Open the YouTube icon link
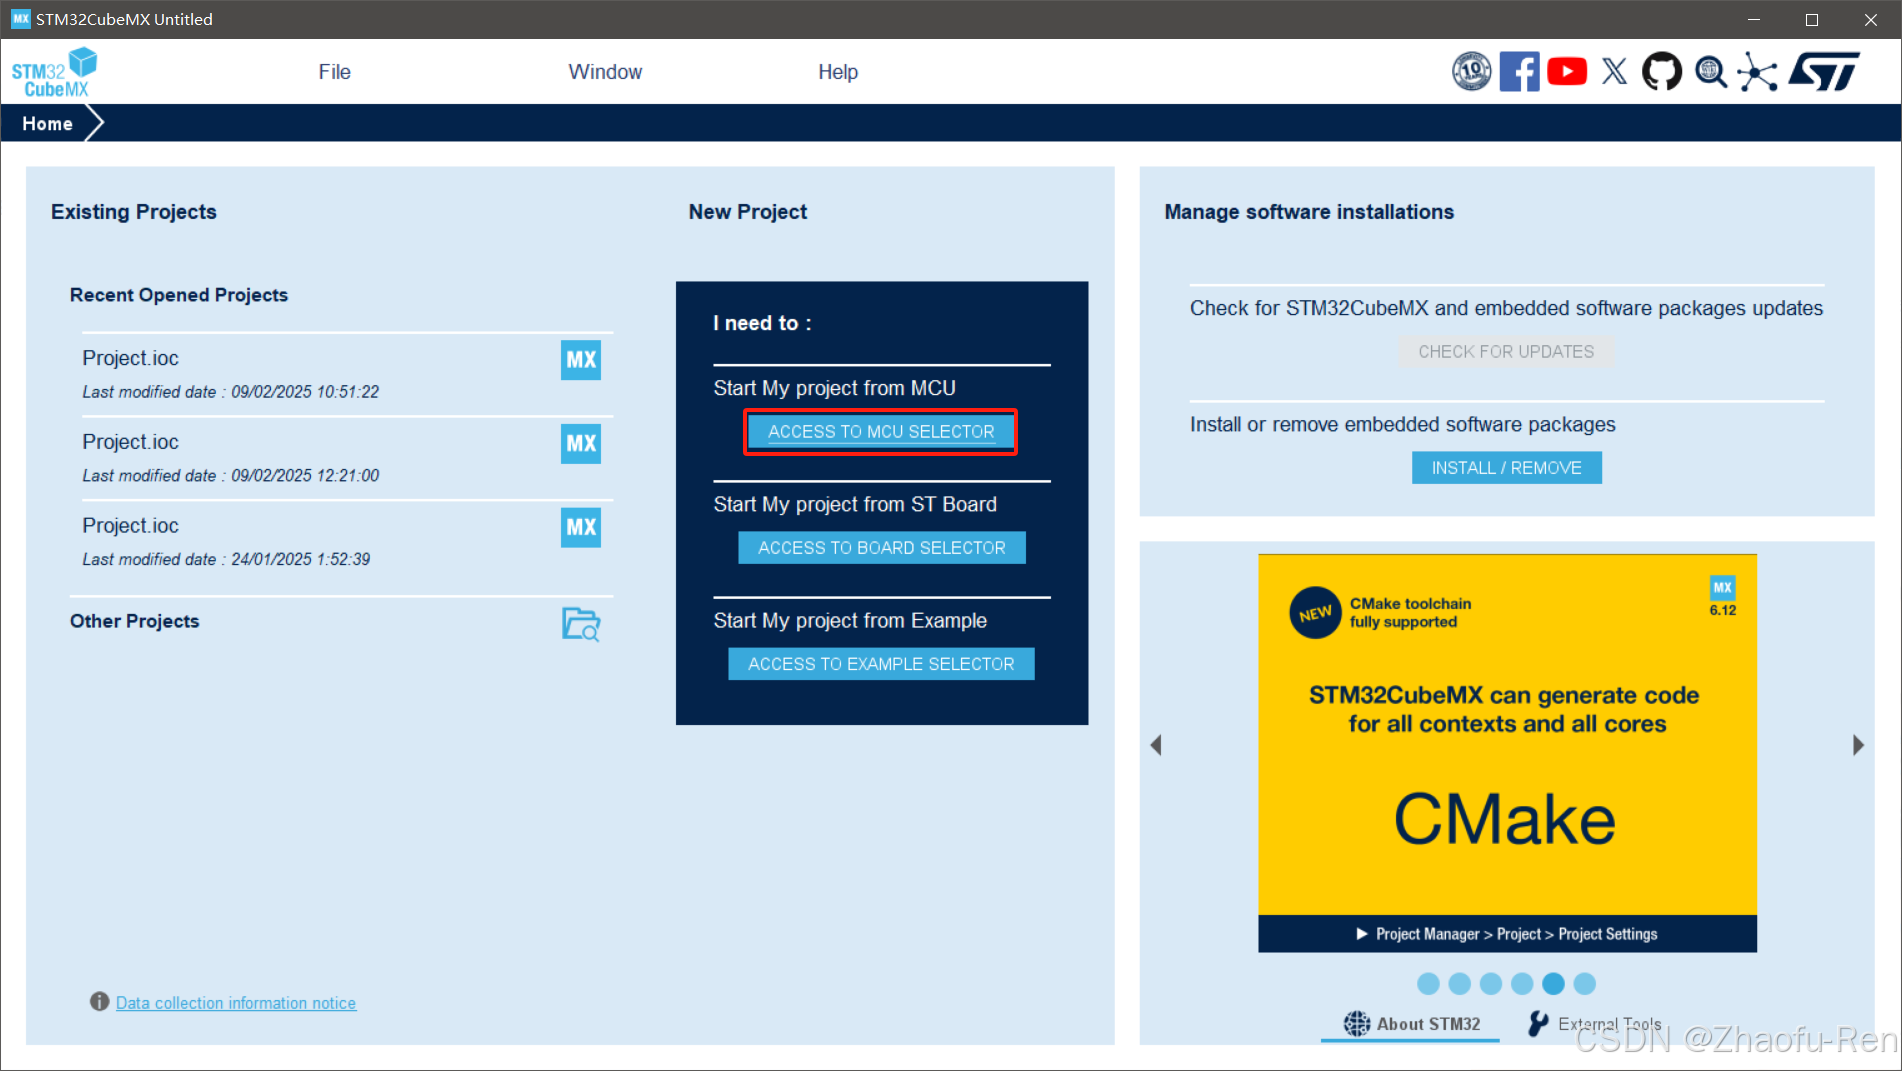The height and width of the screenshot is (1071, 1902). coord(1567,72)
